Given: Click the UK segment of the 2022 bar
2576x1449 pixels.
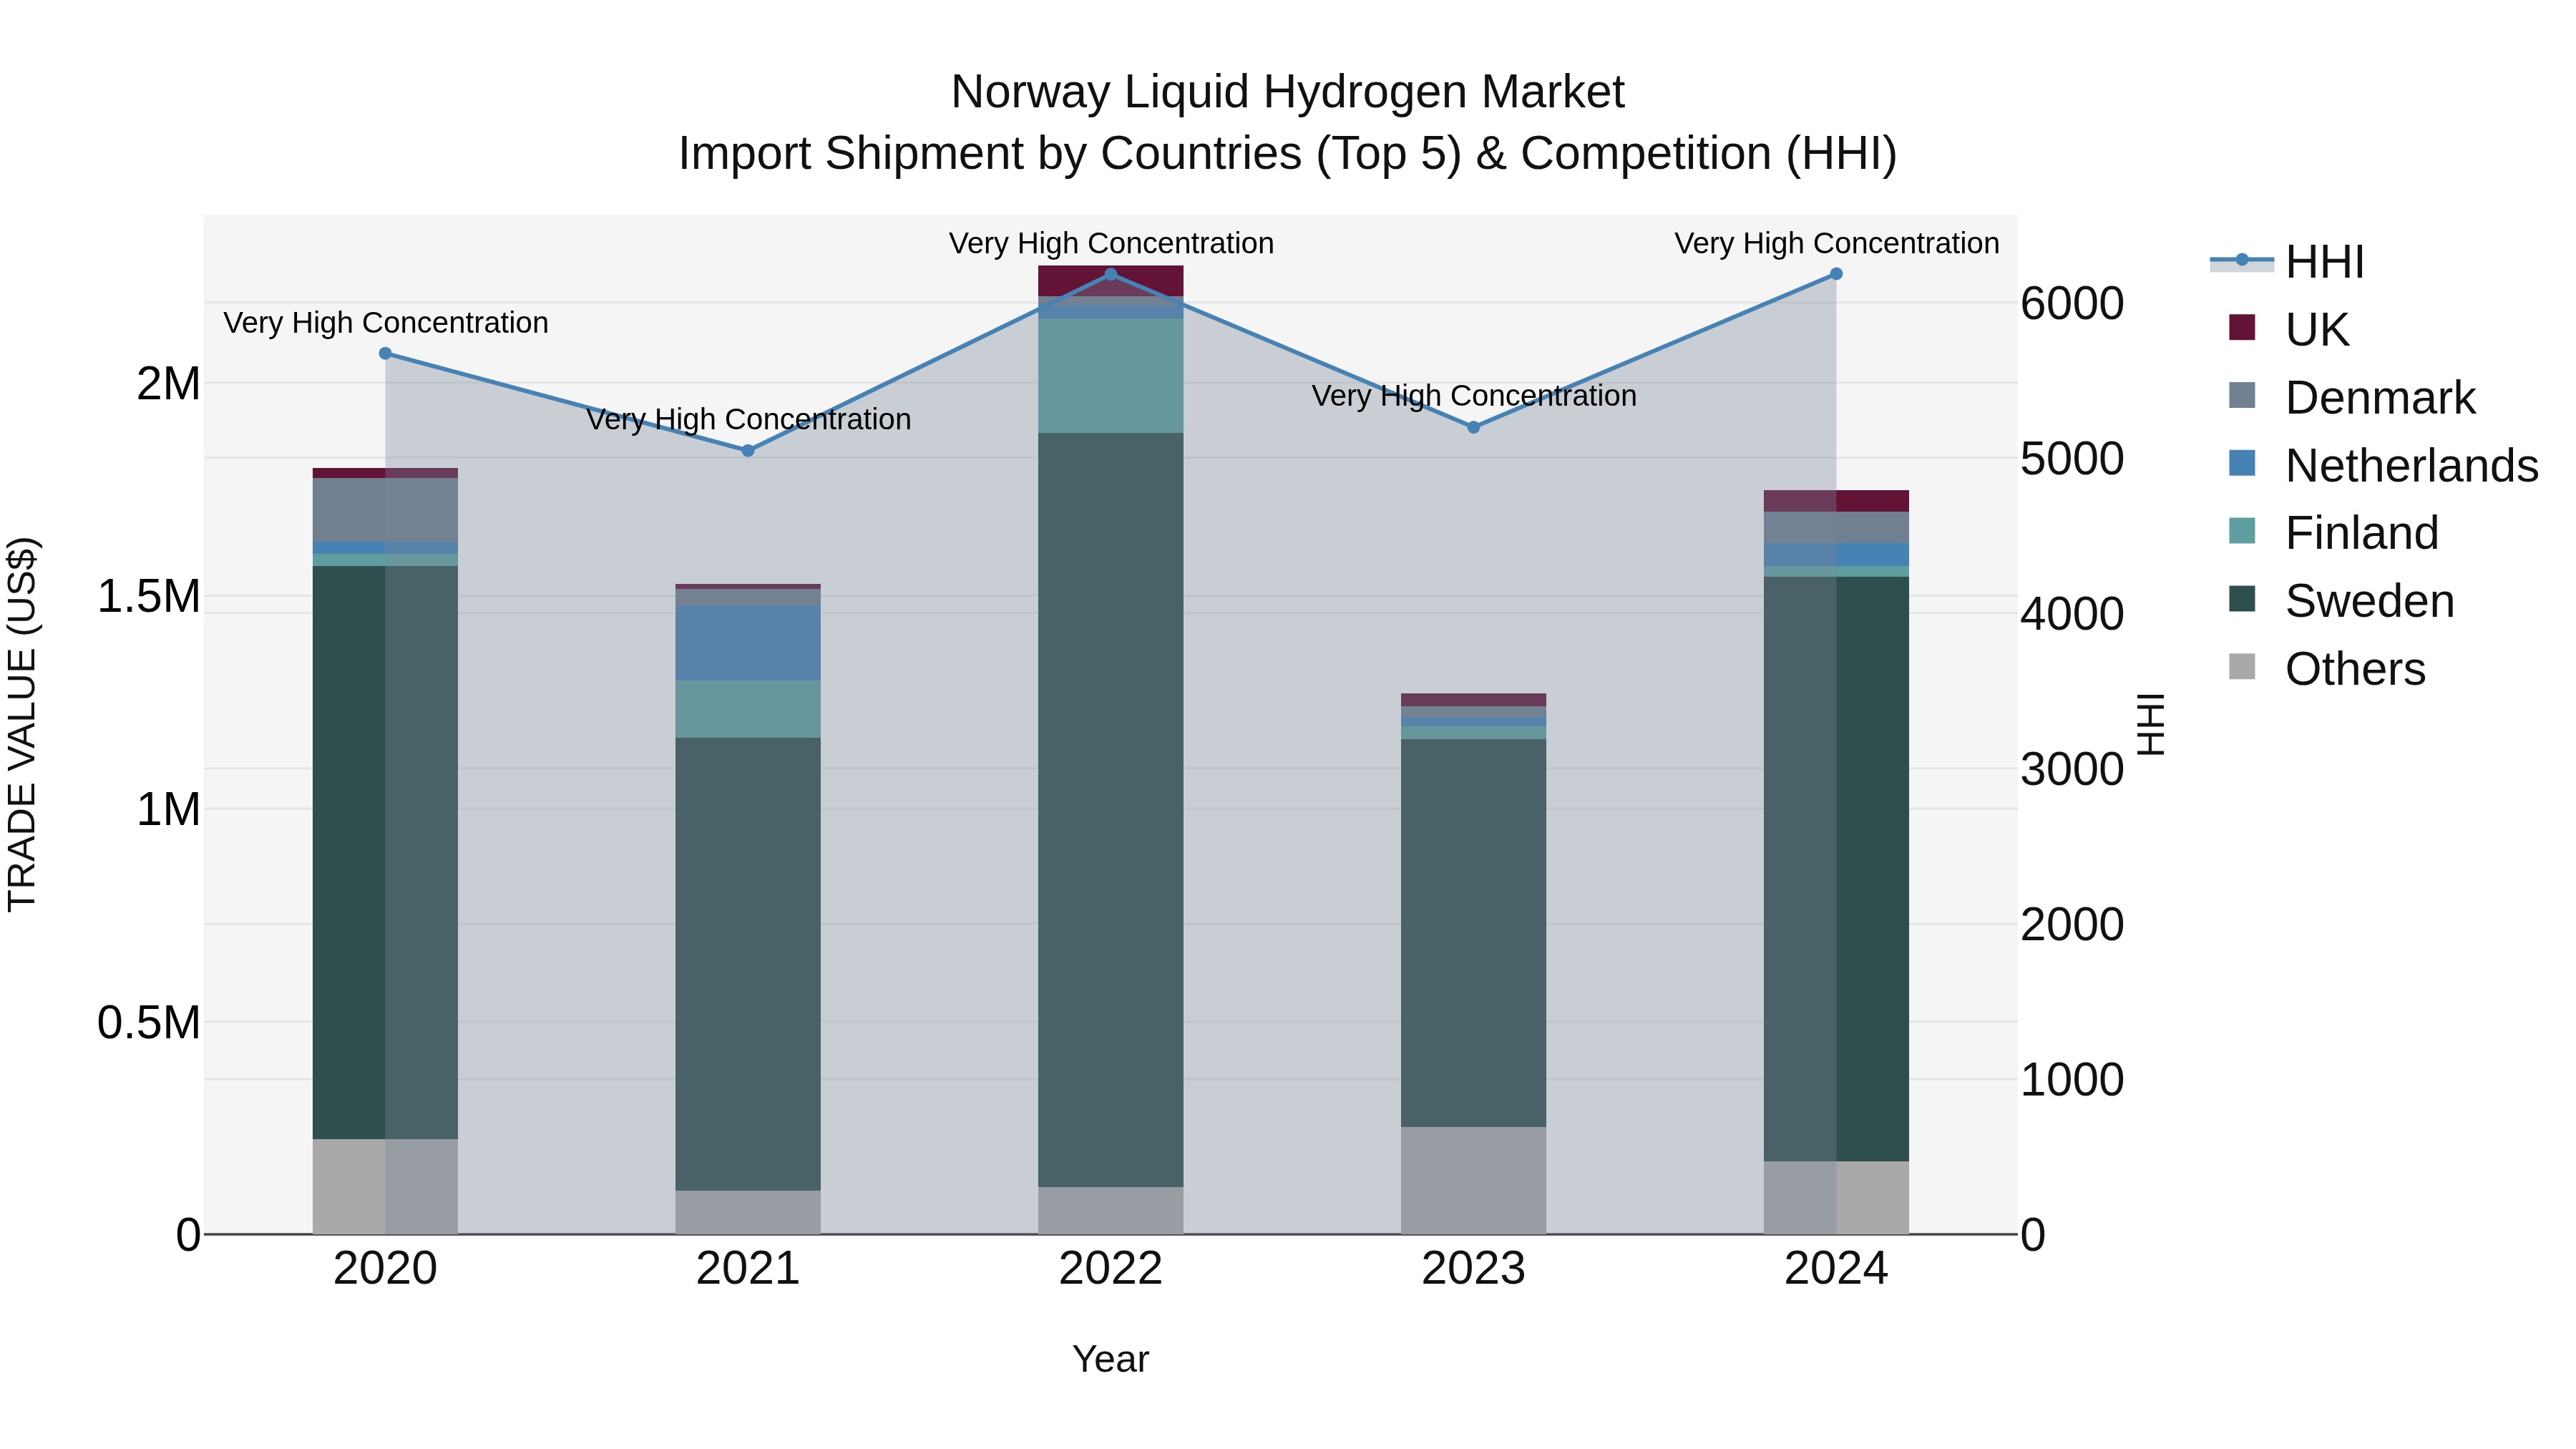Looking at the screenshot, I should (x=1110, y=281).
